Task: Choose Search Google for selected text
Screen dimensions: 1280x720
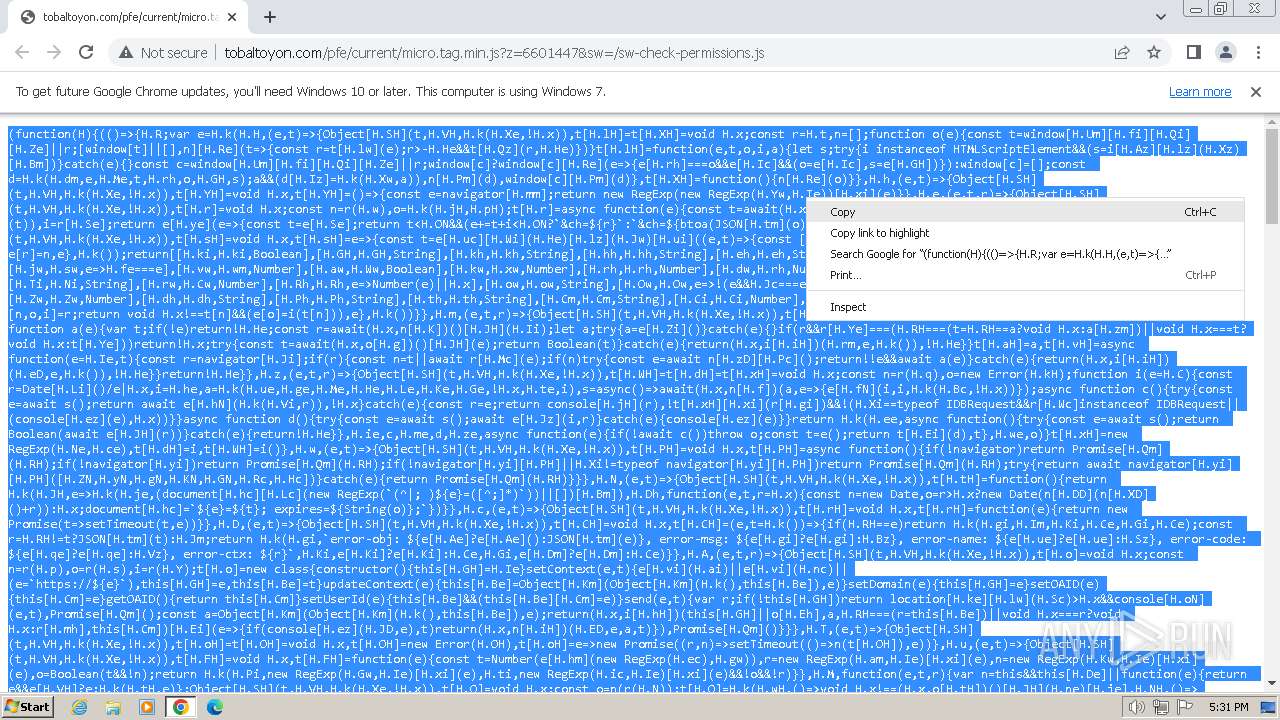Action: point(1024,254)
